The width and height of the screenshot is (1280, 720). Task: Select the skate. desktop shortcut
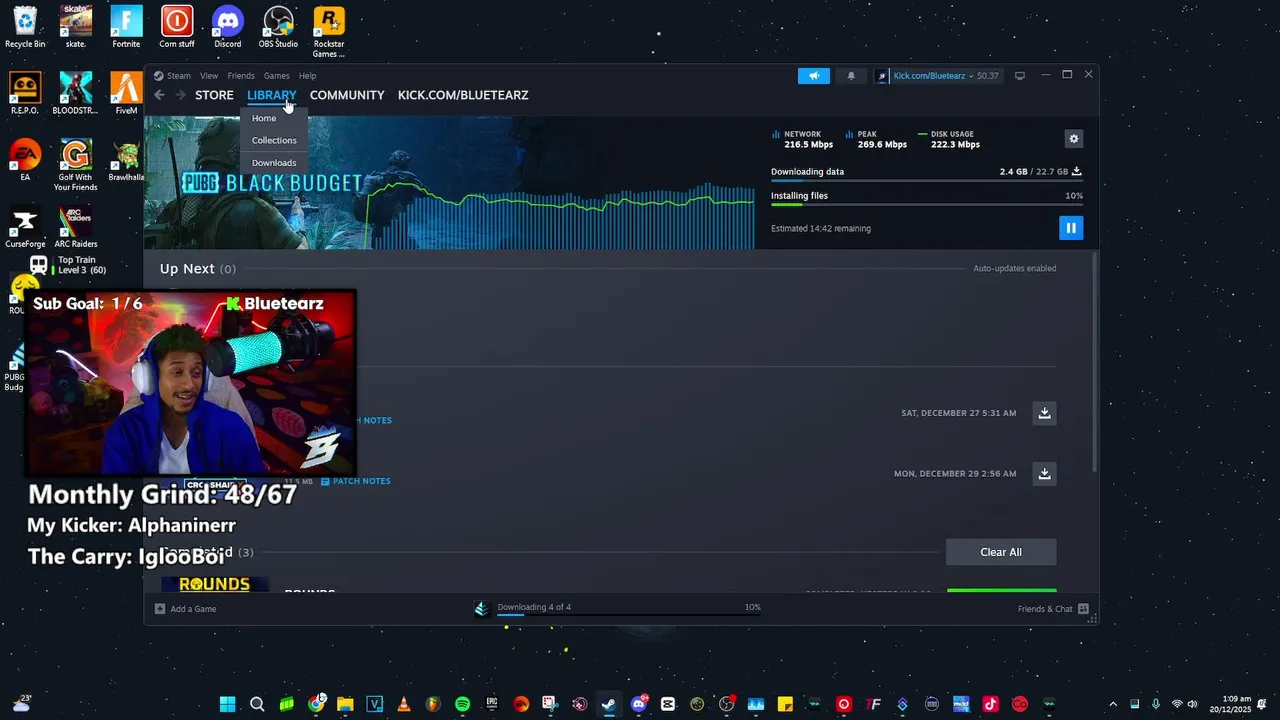point(76,26)
